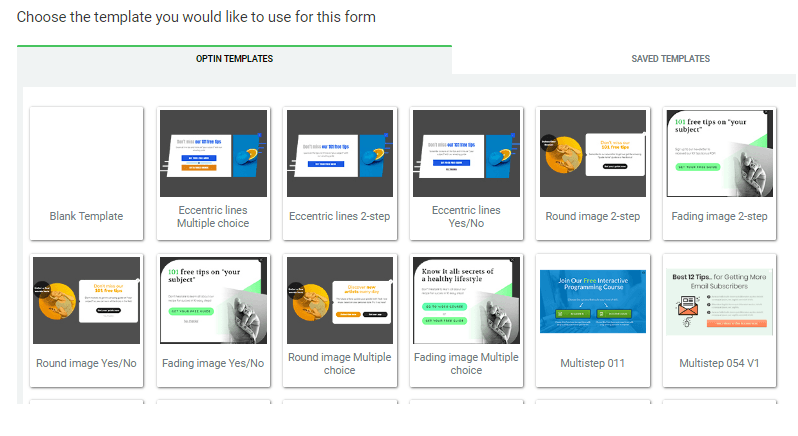
Task: Select the Multistep 011 template
Action: click(x=593, y=300)
